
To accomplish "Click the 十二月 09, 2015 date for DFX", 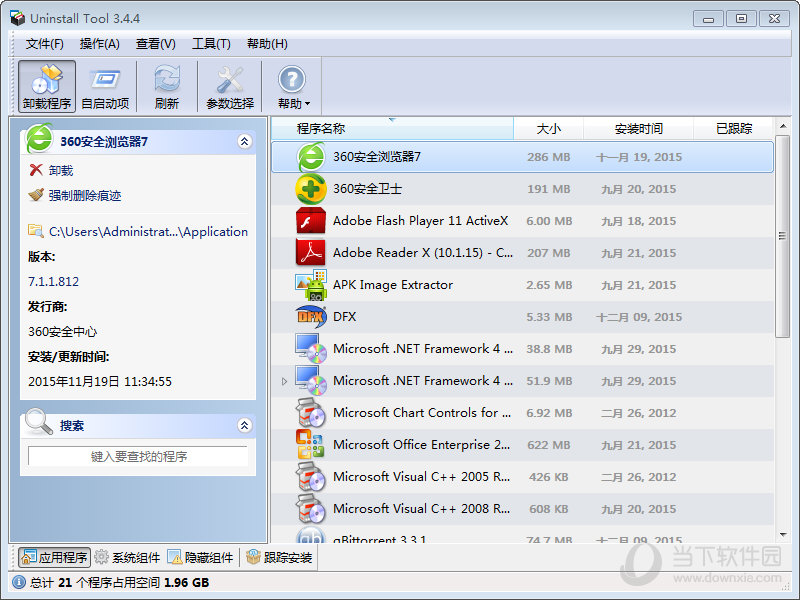I will coord(639,317).
